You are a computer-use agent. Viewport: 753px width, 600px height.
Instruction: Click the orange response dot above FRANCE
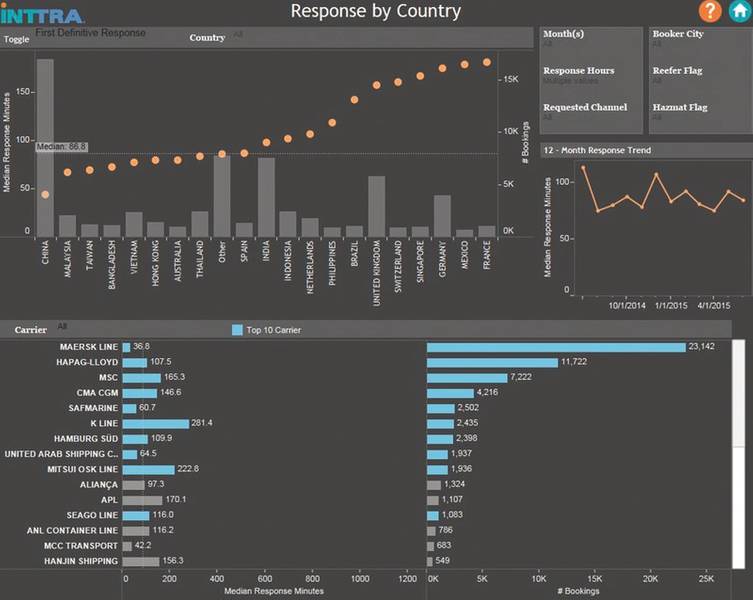[486, 62]
